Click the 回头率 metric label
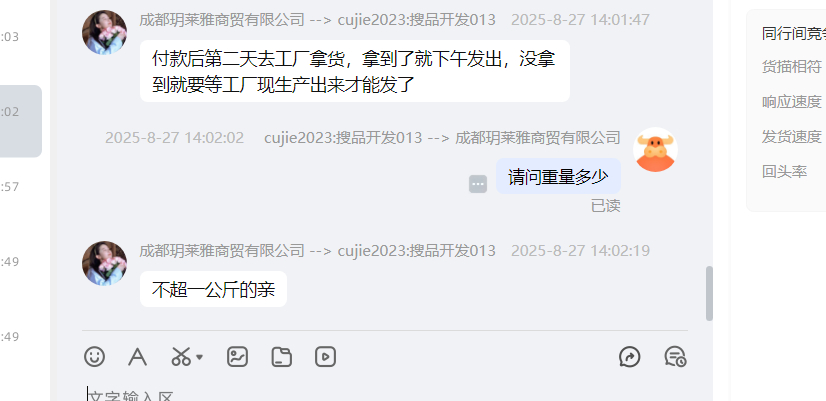Viewport: 826px width, 401px height. coord(784,172)
